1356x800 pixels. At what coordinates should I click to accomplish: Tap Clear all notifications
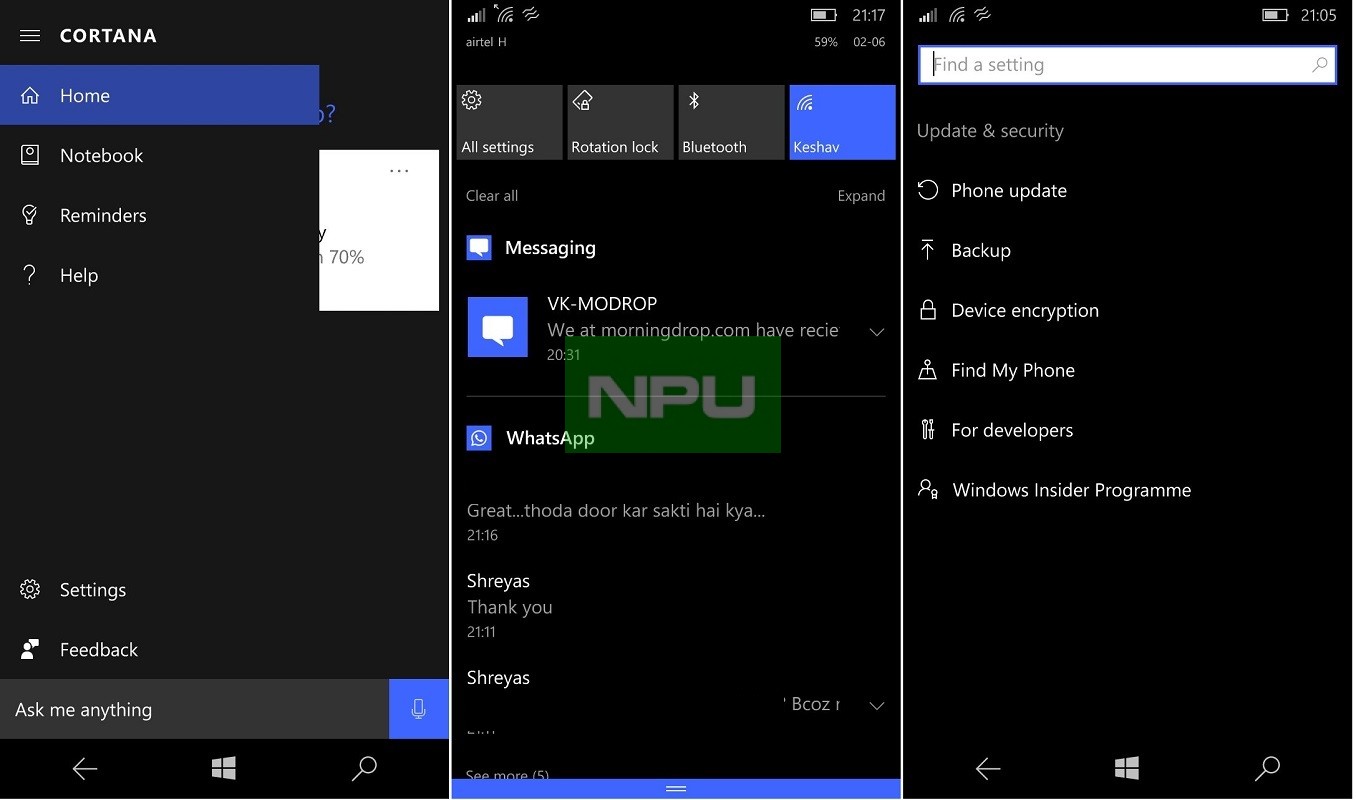491,195
